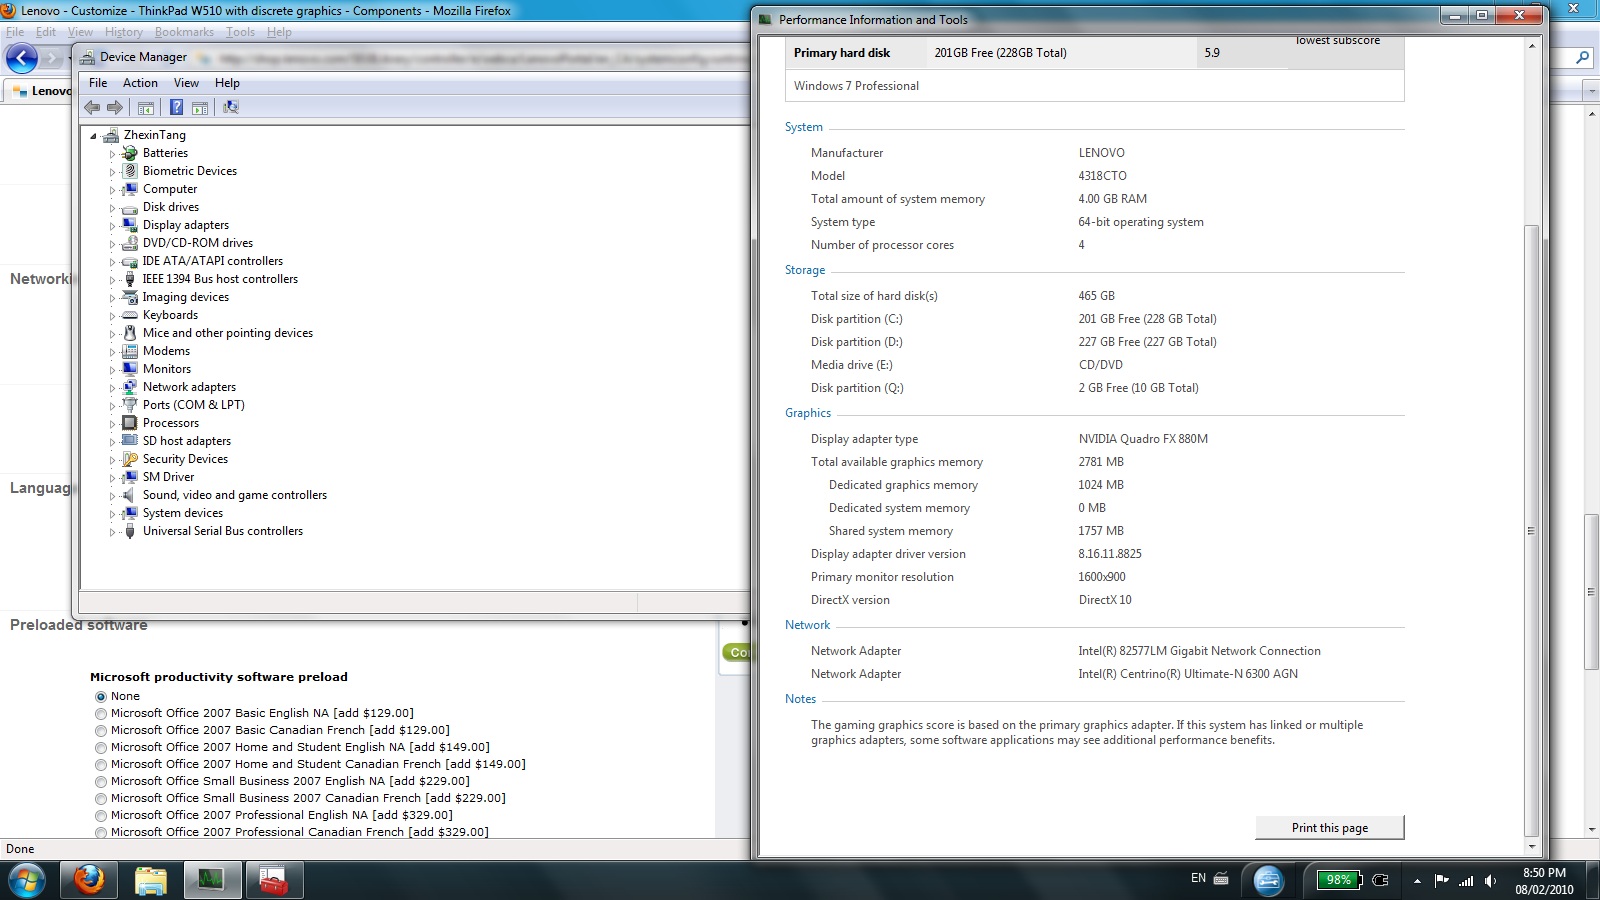Select Biometric Devices in device tree
Screen dimensions: 1600x900
pyautogui.click(x=189, y=171)
